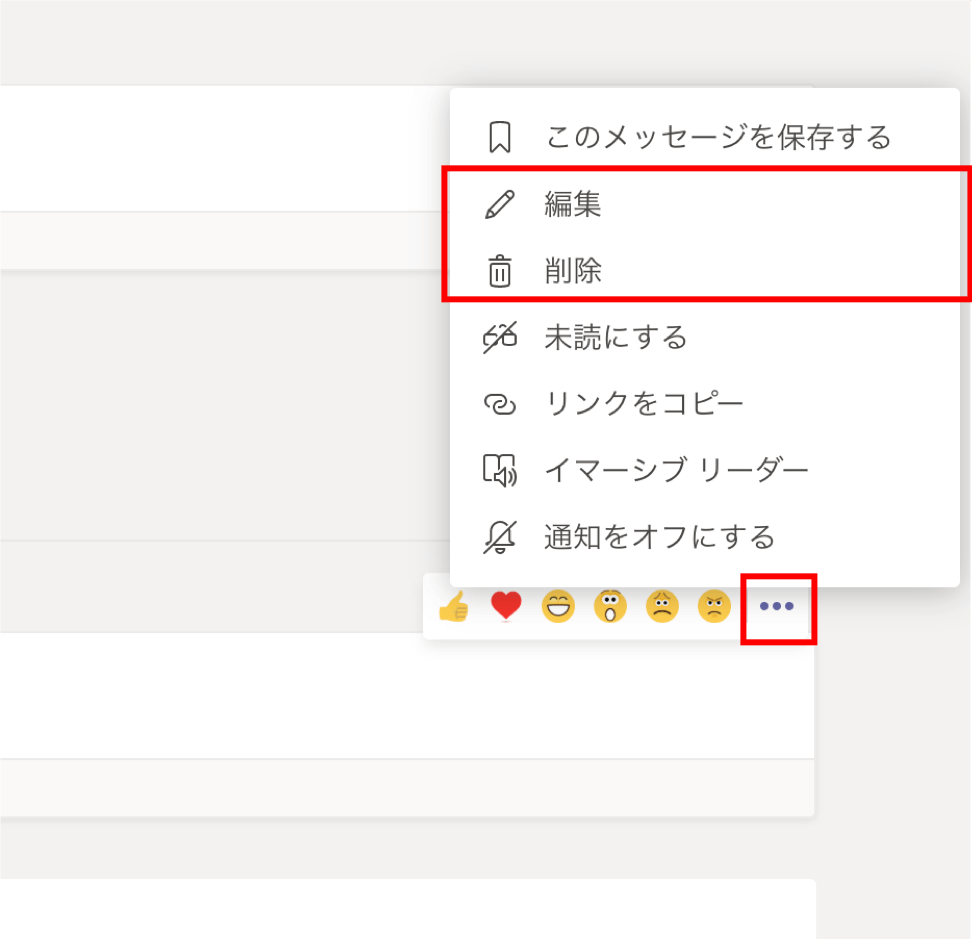Click the chain link copy icon
972x939 pixels.
[499, 404]
